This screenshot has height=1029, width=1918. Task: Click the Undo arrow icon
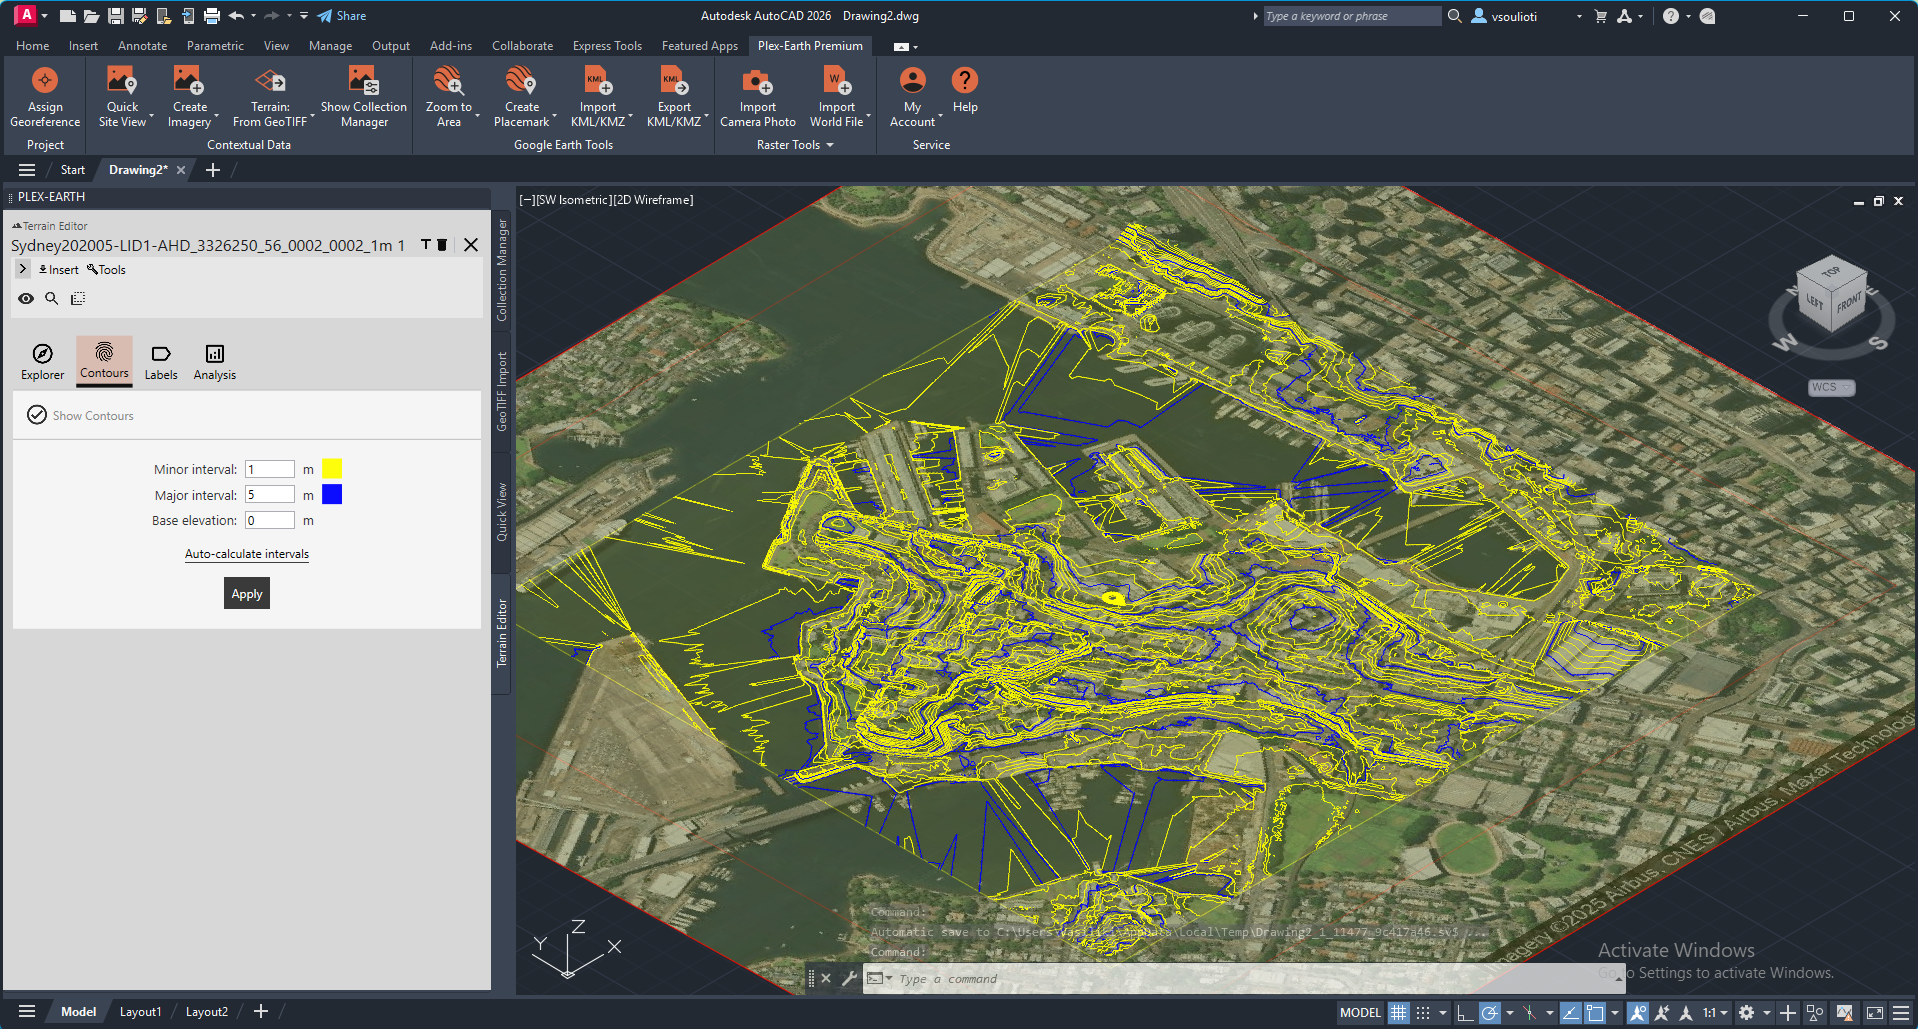point(236,16)
